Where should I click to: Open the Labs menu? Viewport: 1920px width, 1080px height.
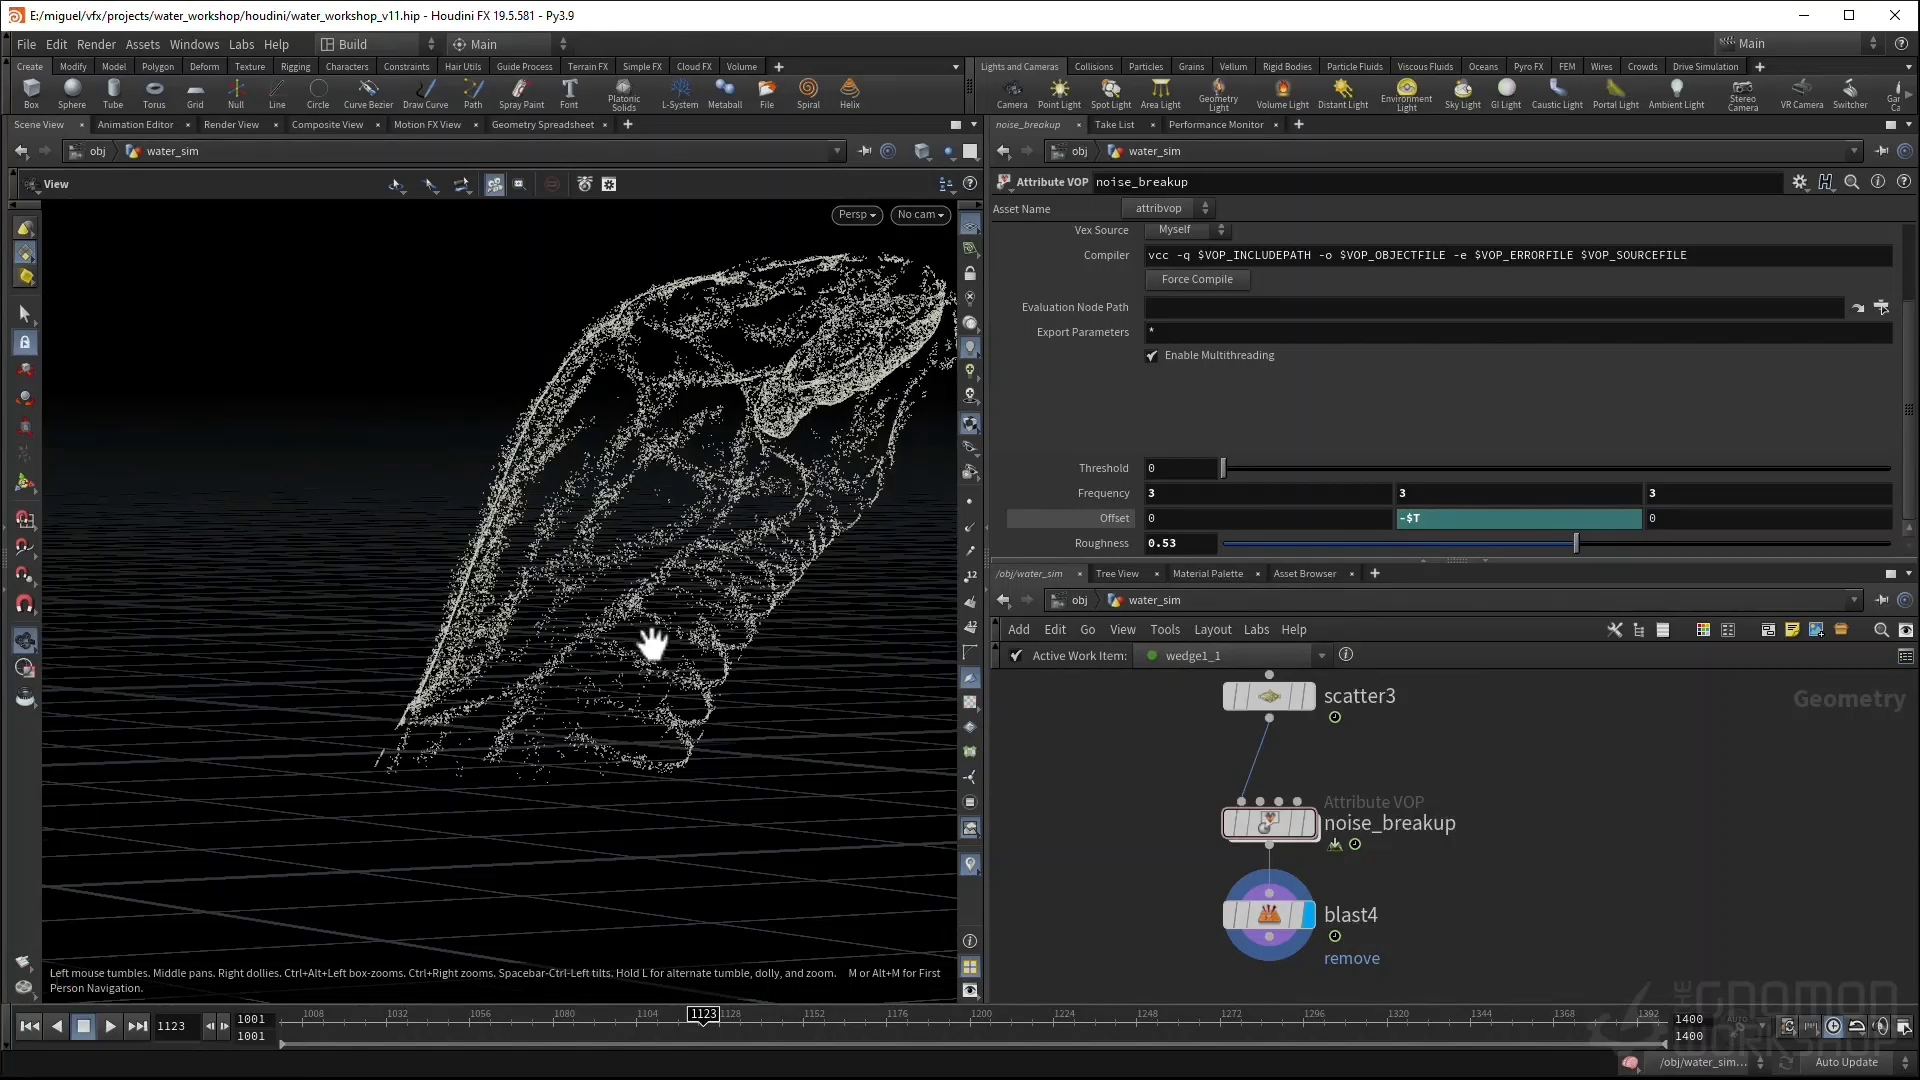pyautogui.click(x=241, y=44)
